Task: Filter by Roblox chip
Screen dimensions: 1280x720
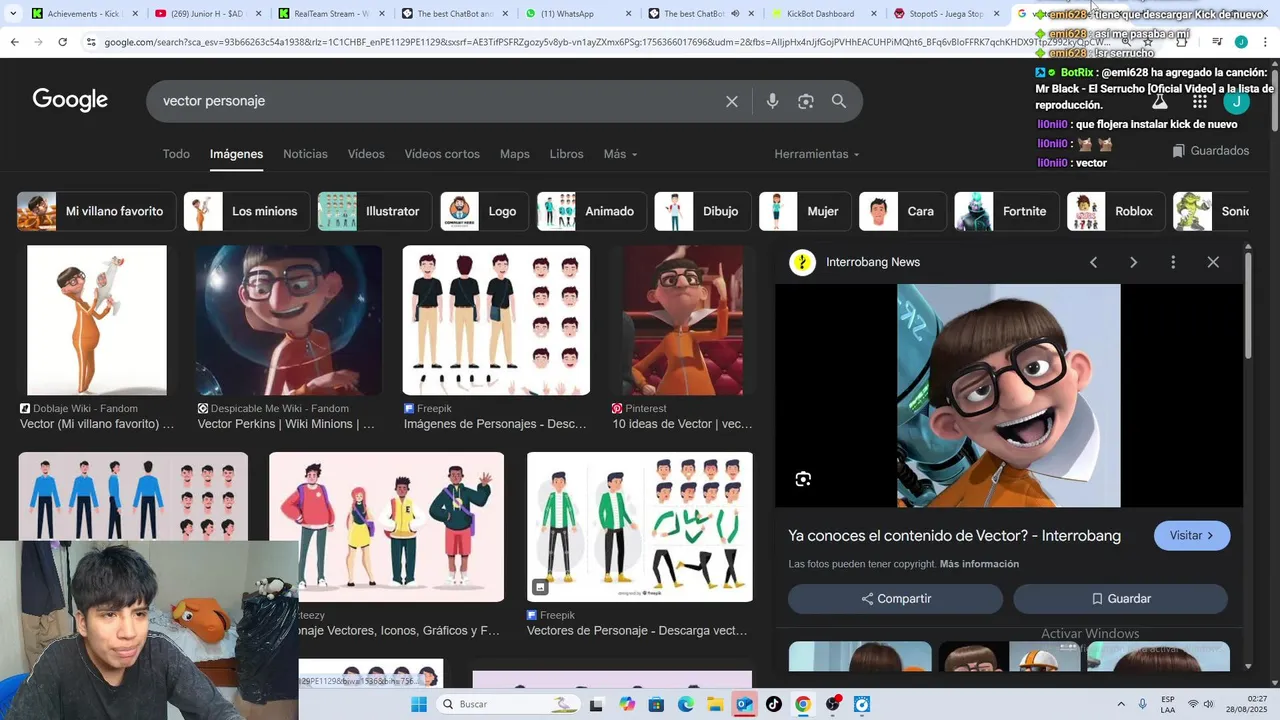Action: click(x=1116, y=211)
